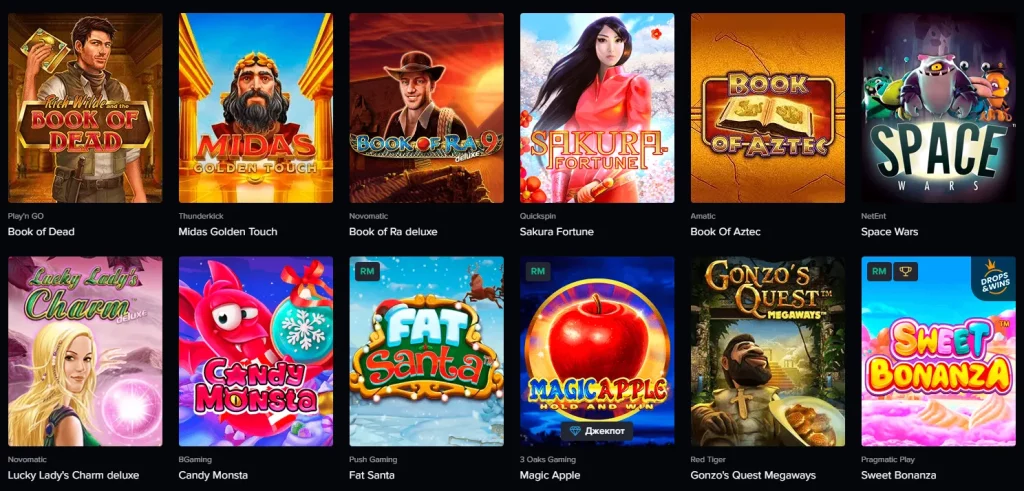Open the Gonzo's Quest Megaways thumbnail
This screenshot has height=491, width=1024.
768,351
